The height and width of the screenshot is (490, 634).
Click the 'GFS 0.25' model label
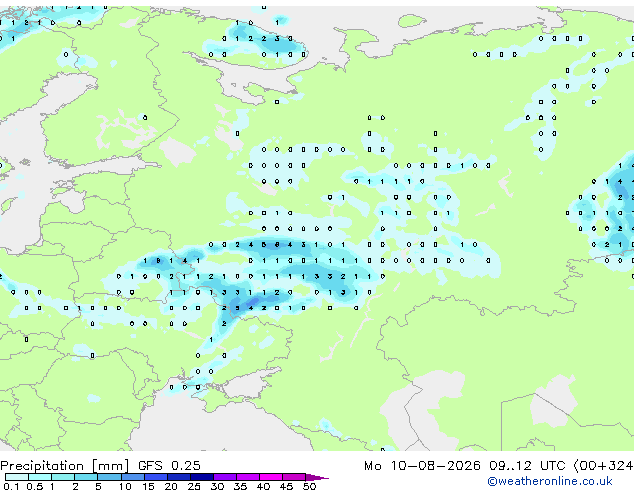pyautogui.click(x=169, y=466)
